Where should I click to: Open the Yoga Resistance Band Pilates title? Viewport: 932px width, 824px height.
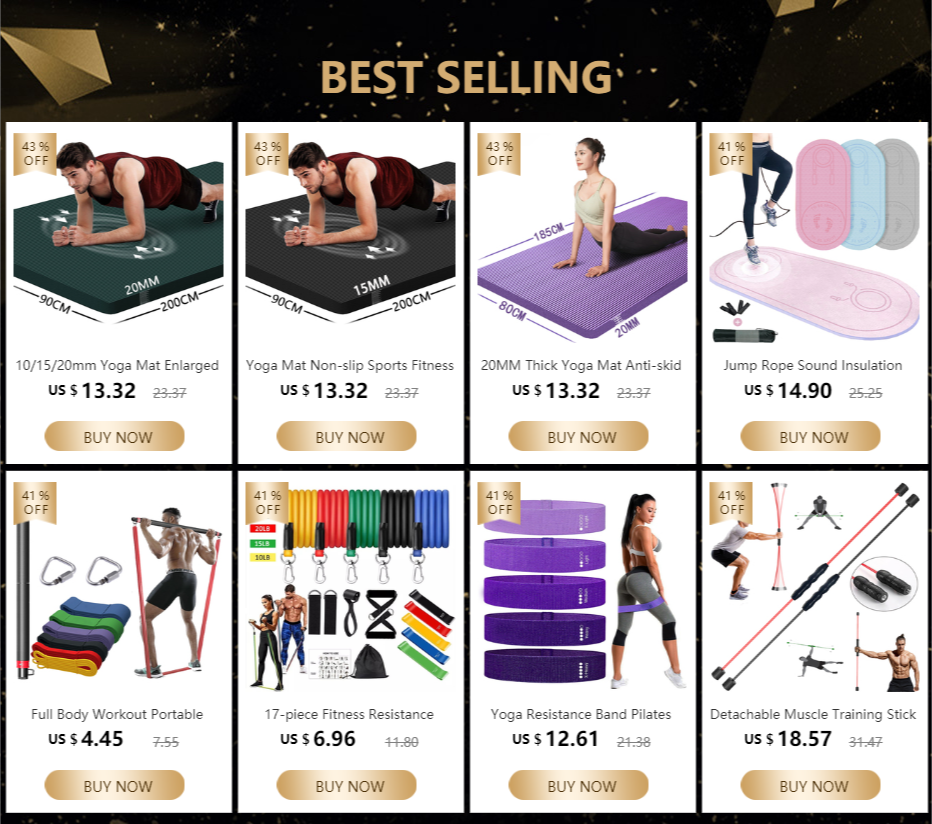click(x=581, y=715)
